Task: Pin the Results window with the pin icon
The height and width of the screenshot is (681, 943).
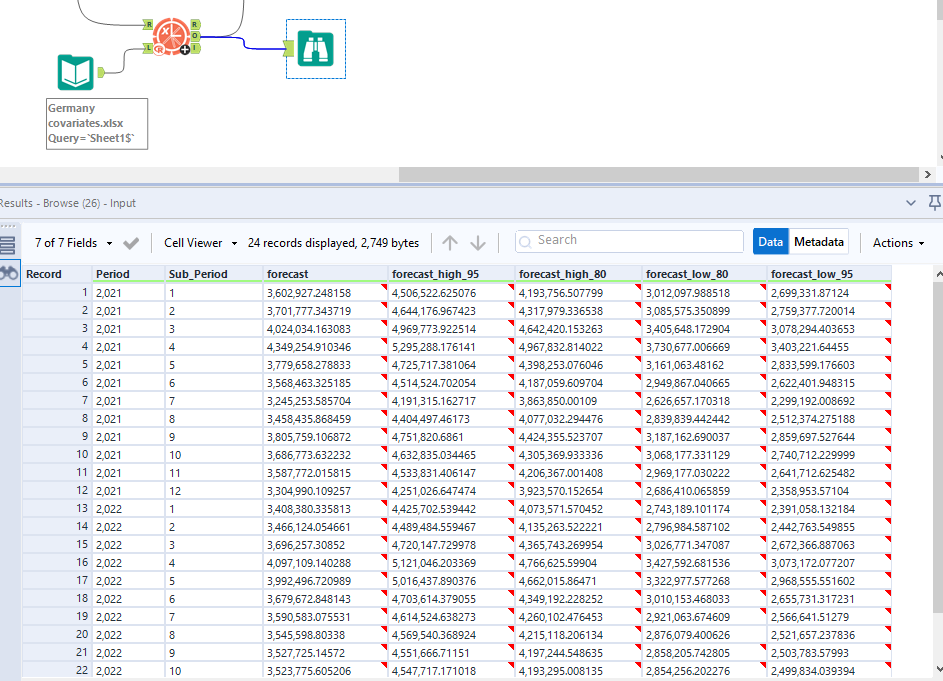Action: pyautogui.click(x=934, y=202)
